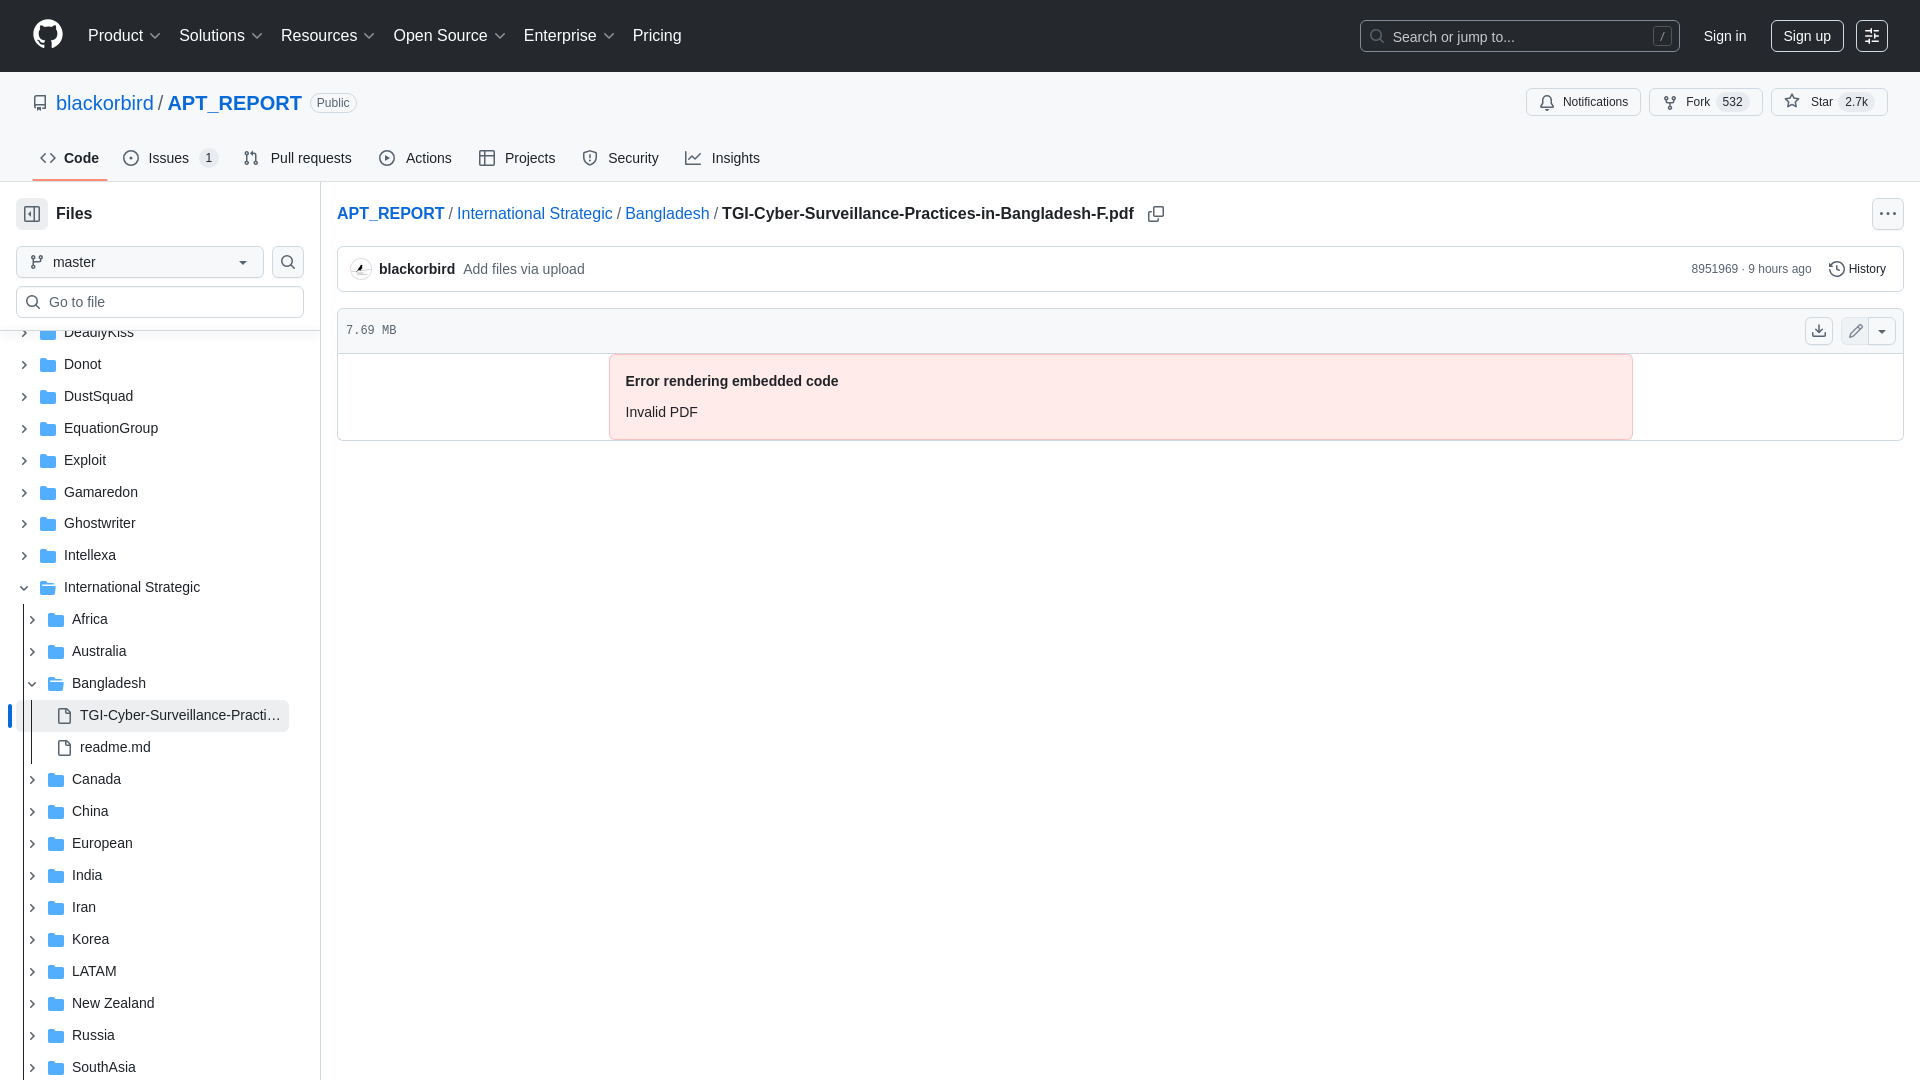Viewport: 1920px width, 1080px height.
Task: Open the master branch selector
Action: [x=140, y=262]
